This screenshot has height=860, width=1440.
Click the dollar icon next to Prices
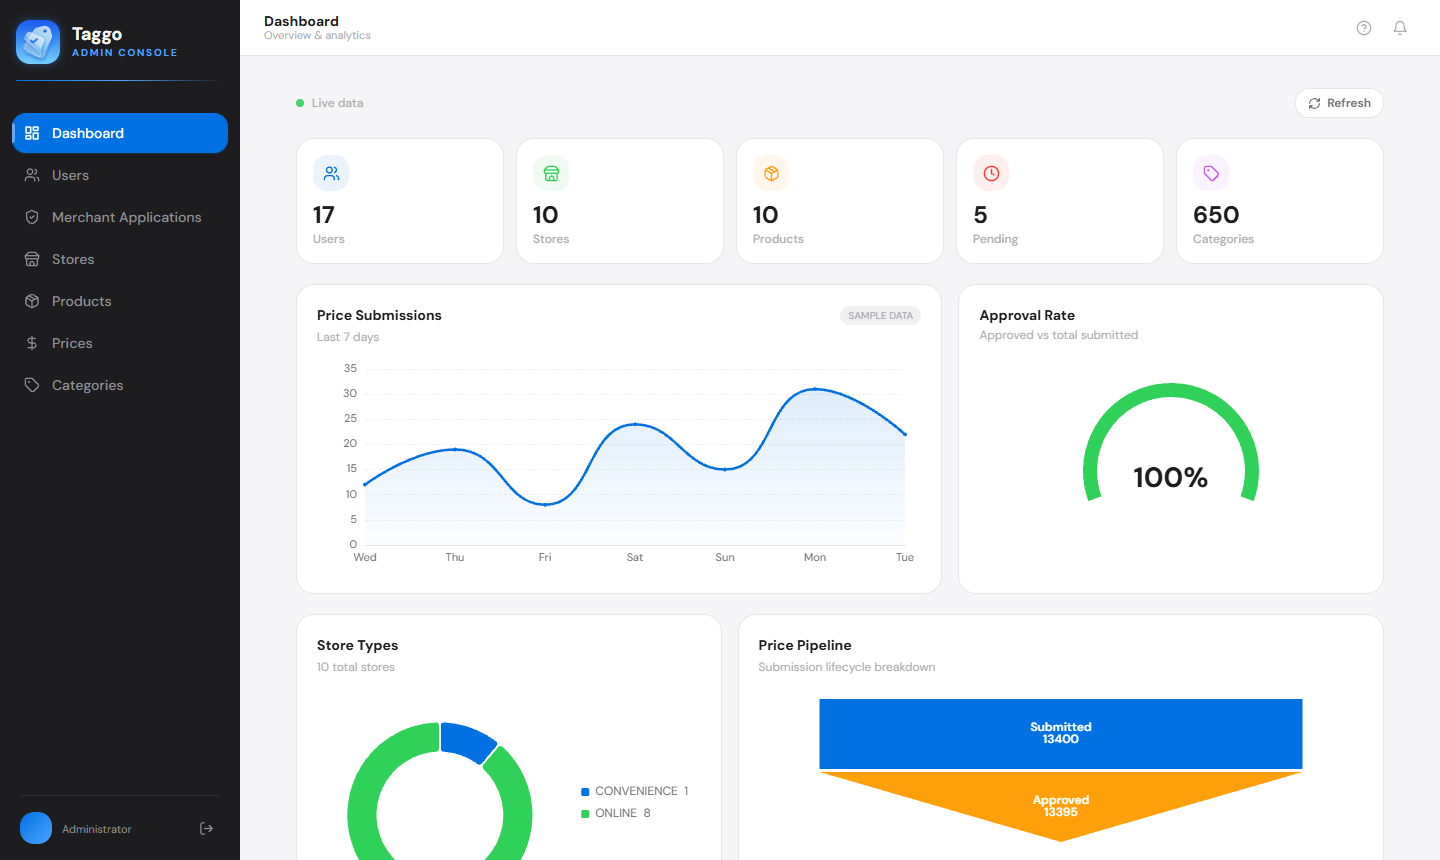tap(32, 343)
